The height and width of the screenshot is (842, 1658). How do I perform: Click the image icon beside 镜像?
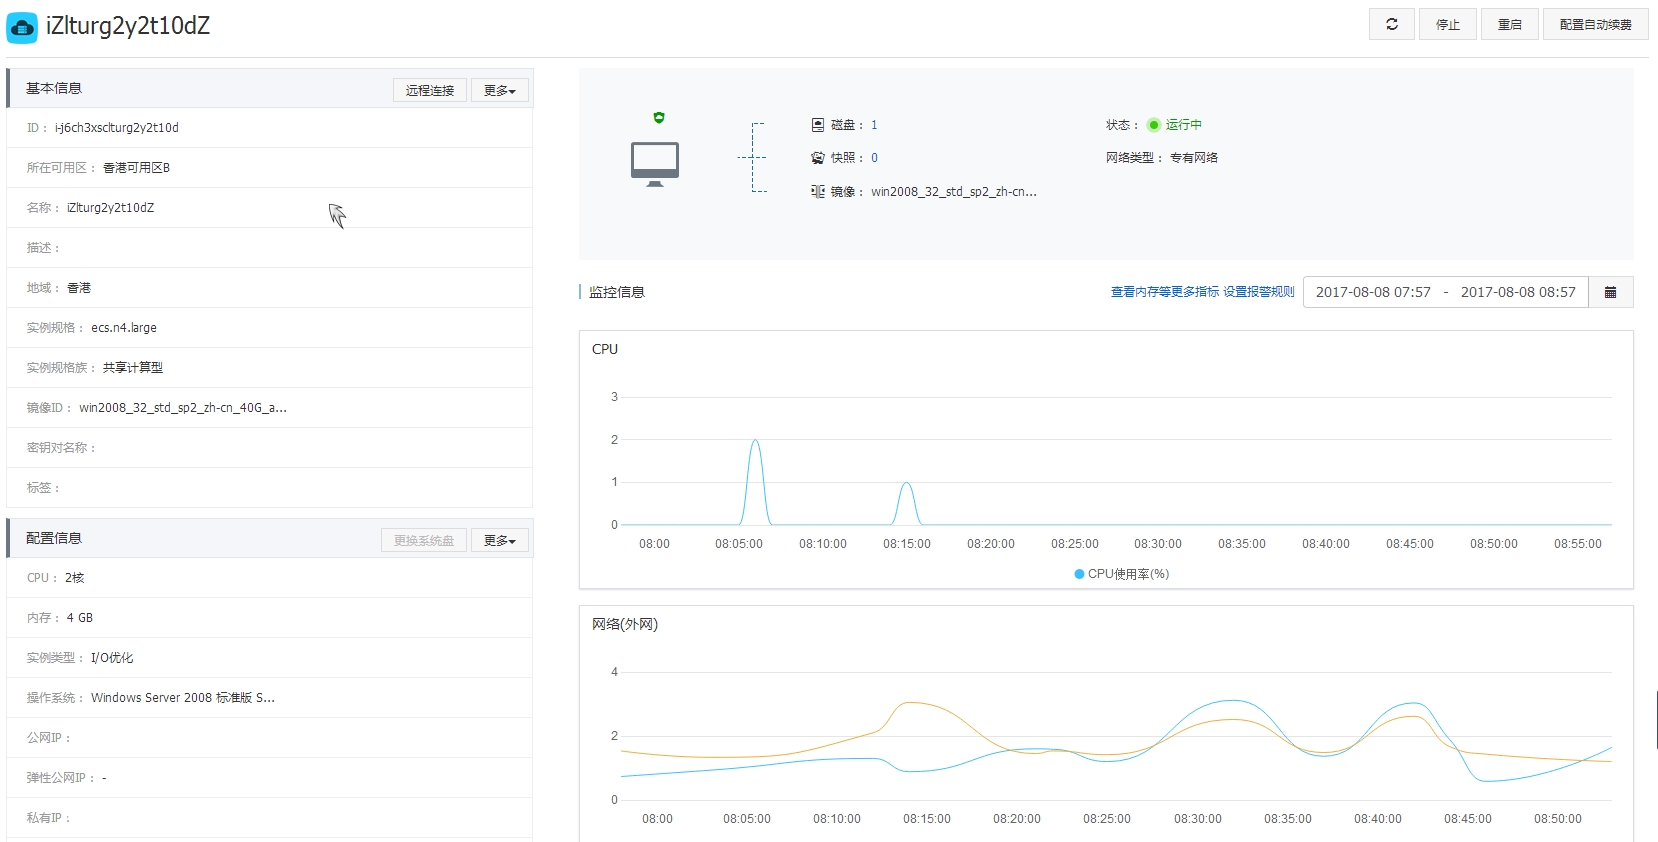click(818, 191)
